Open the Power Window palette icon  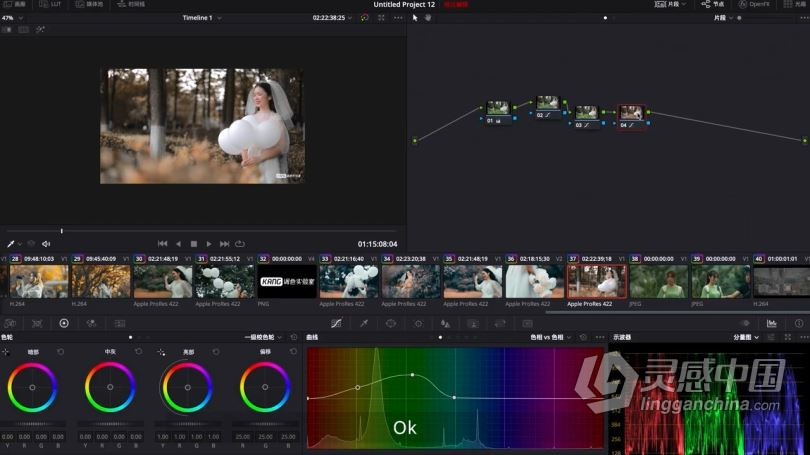[x=391, y=323]
